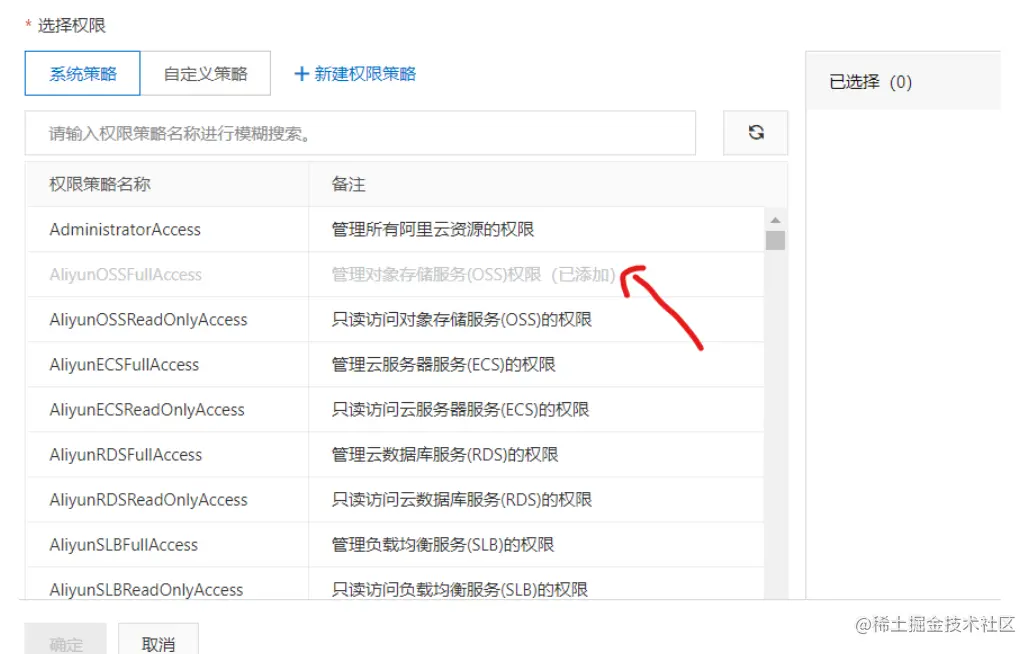Click the 选择权限 section label
Screen dimensions: 1035x654
tap(71, 25)
